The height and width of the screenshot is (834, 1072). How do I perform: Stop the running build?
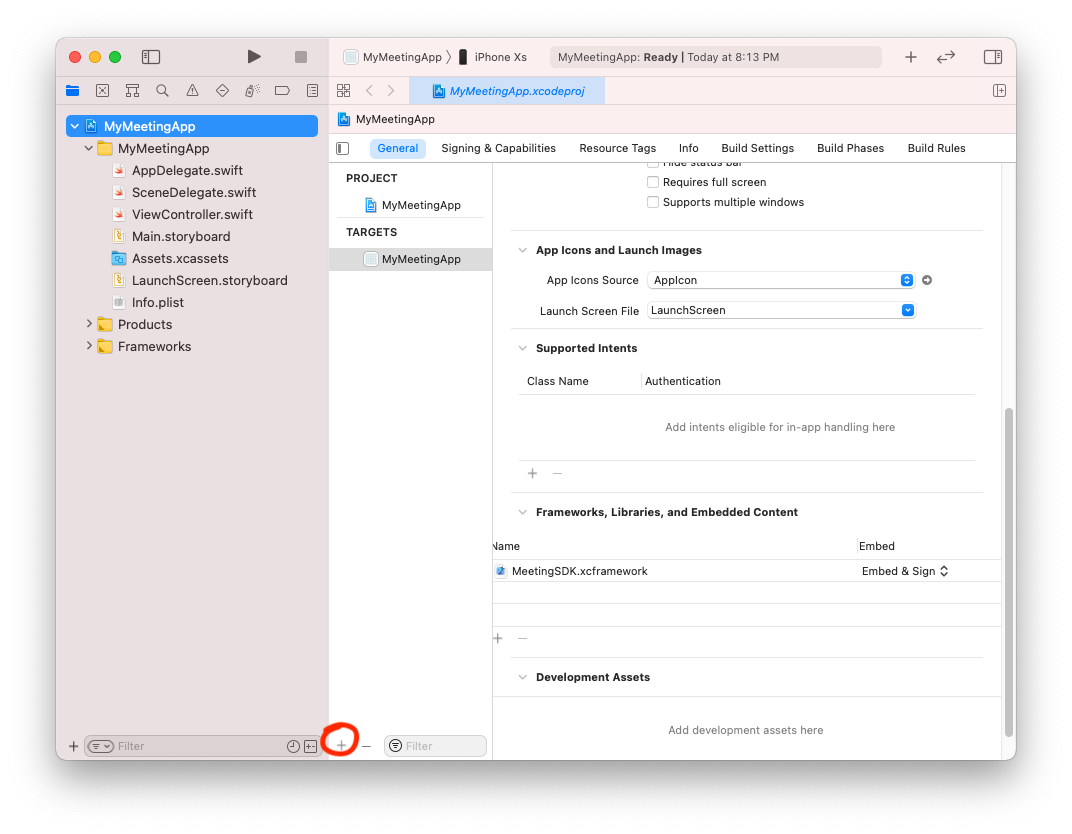301,57
